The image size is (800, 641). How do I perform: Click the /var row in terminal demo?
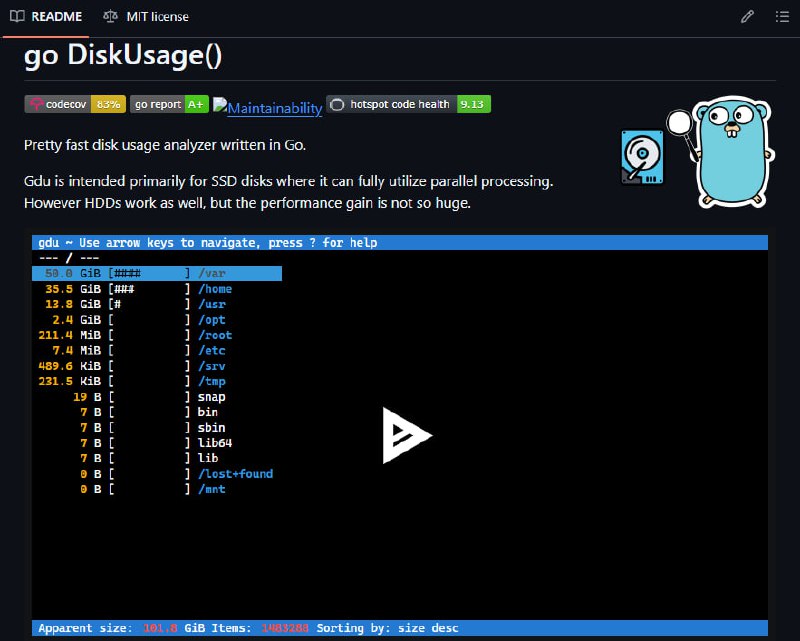point(157,273)
